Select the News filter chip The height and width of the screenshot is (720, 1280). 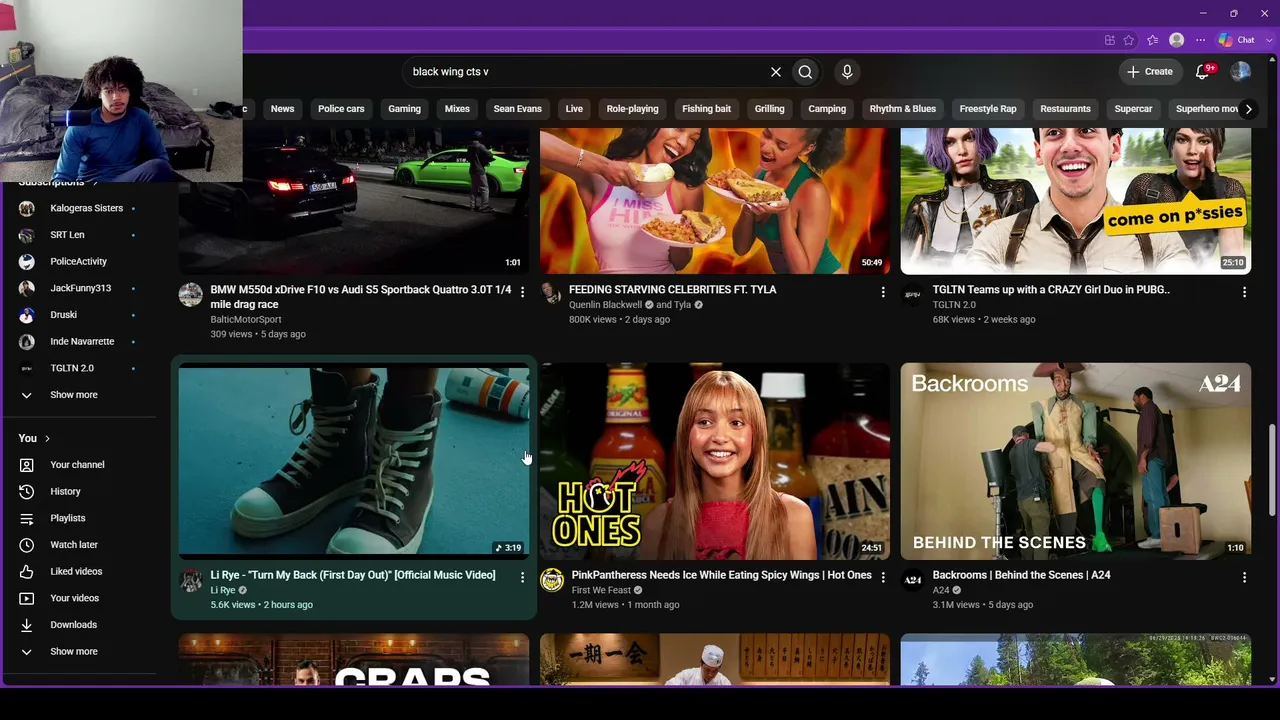pyautogui.click(x=282, y=109)
